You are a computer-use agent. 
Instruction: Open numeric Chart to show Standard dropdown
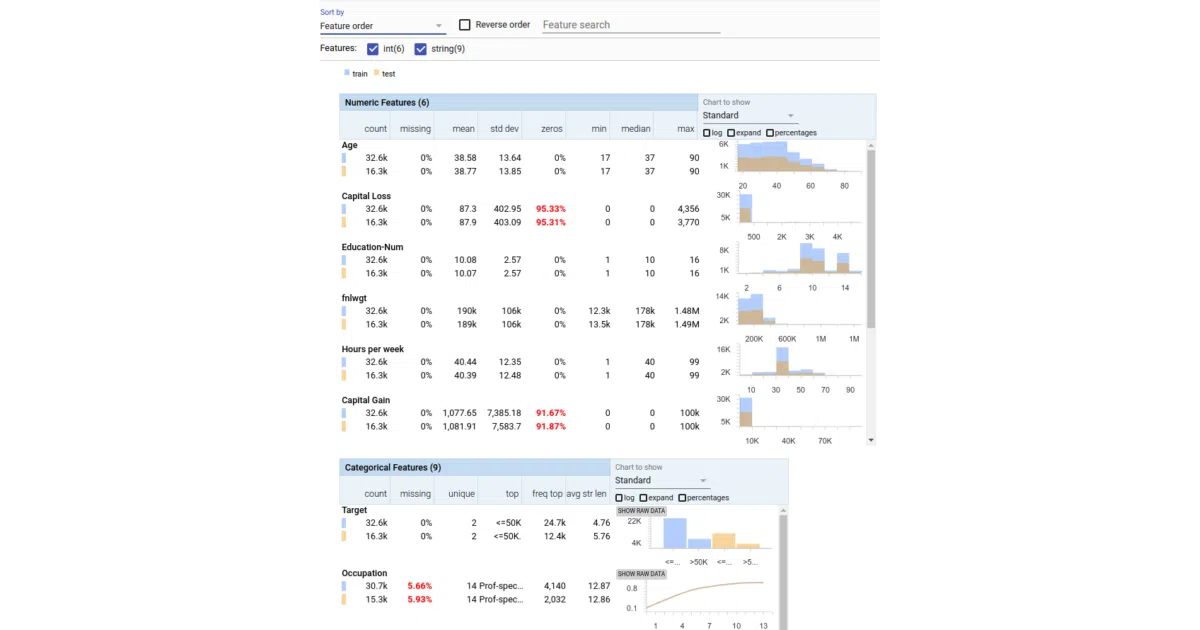[748, 116]
